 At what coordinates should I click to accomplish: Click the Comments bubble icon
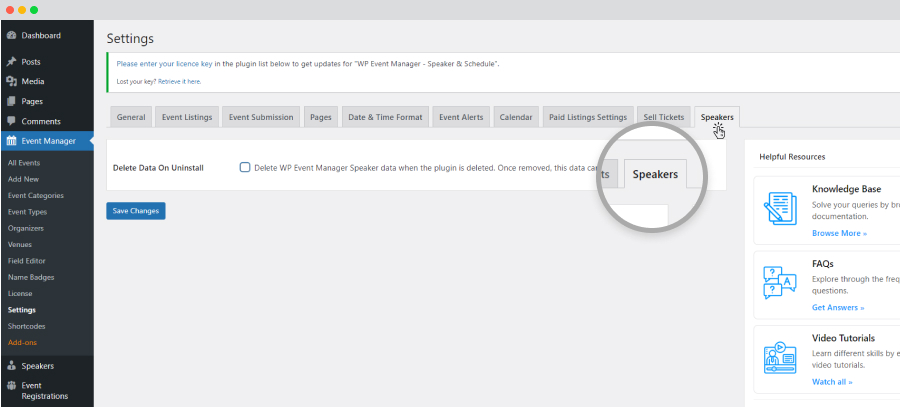tap(11, 121)
